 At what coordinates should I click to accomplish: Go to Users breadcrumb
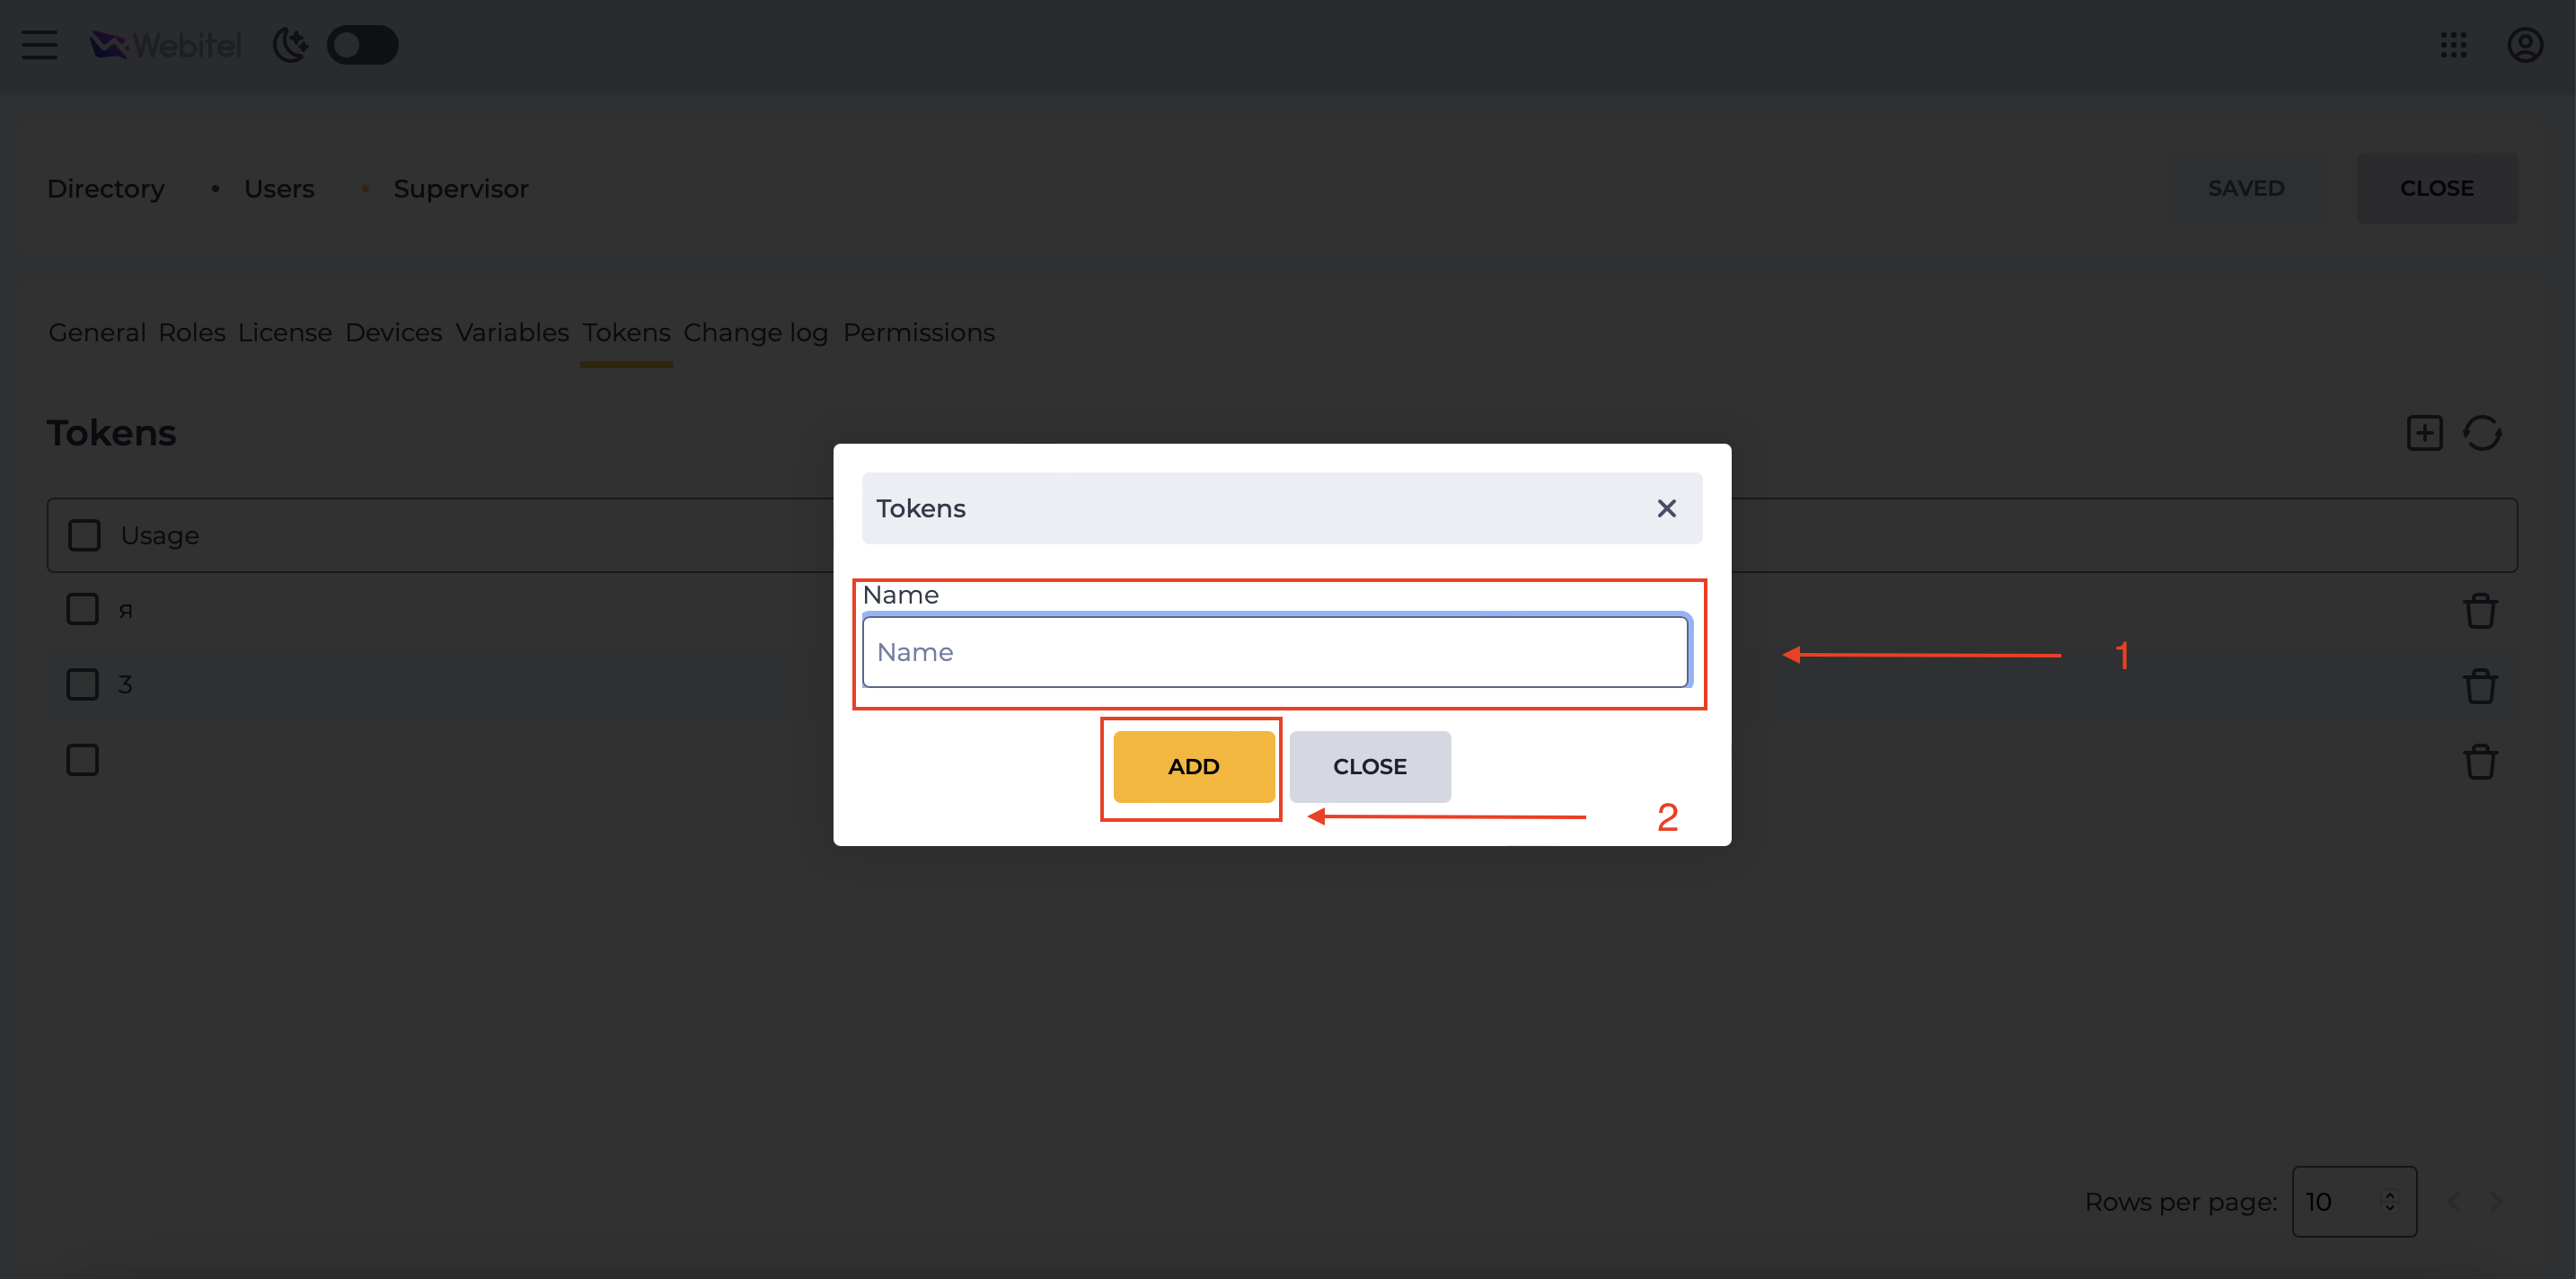click(279, 188)
